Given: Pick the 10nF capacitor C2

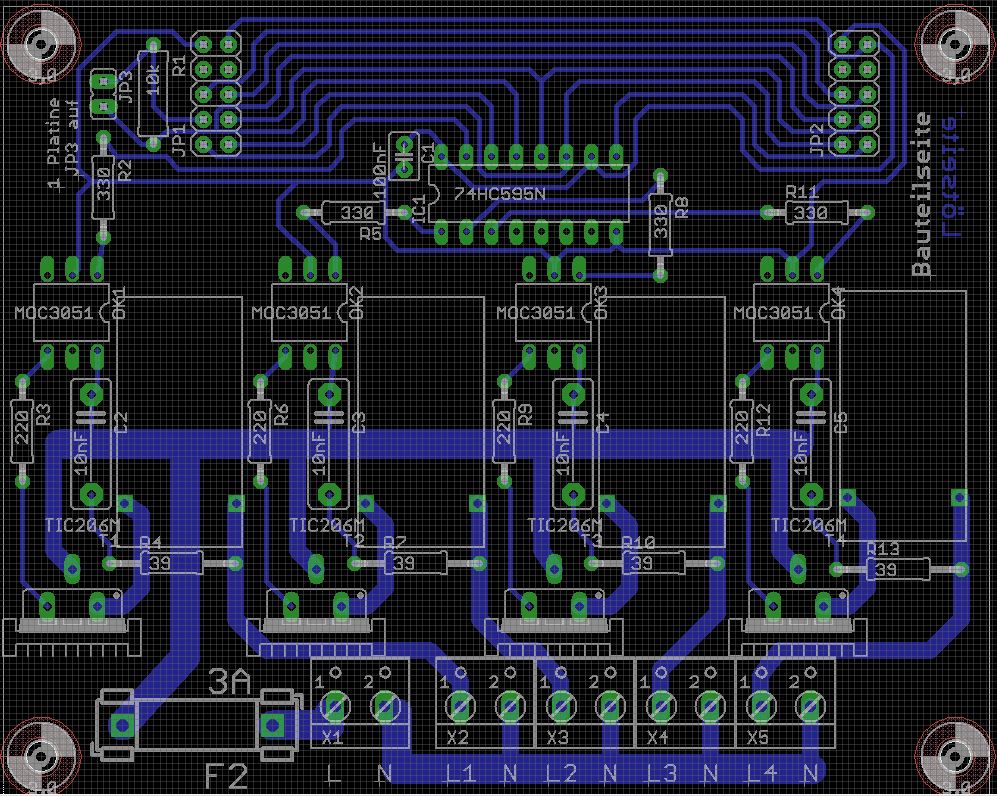Looking at the screenshot, I should [x=92, y=444].
